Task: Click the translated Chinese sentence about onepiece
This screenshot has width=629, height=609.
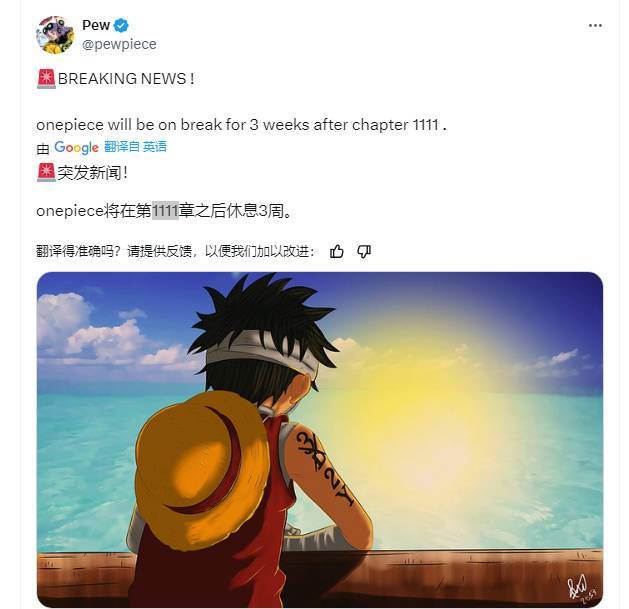Action: click(164, 211)
